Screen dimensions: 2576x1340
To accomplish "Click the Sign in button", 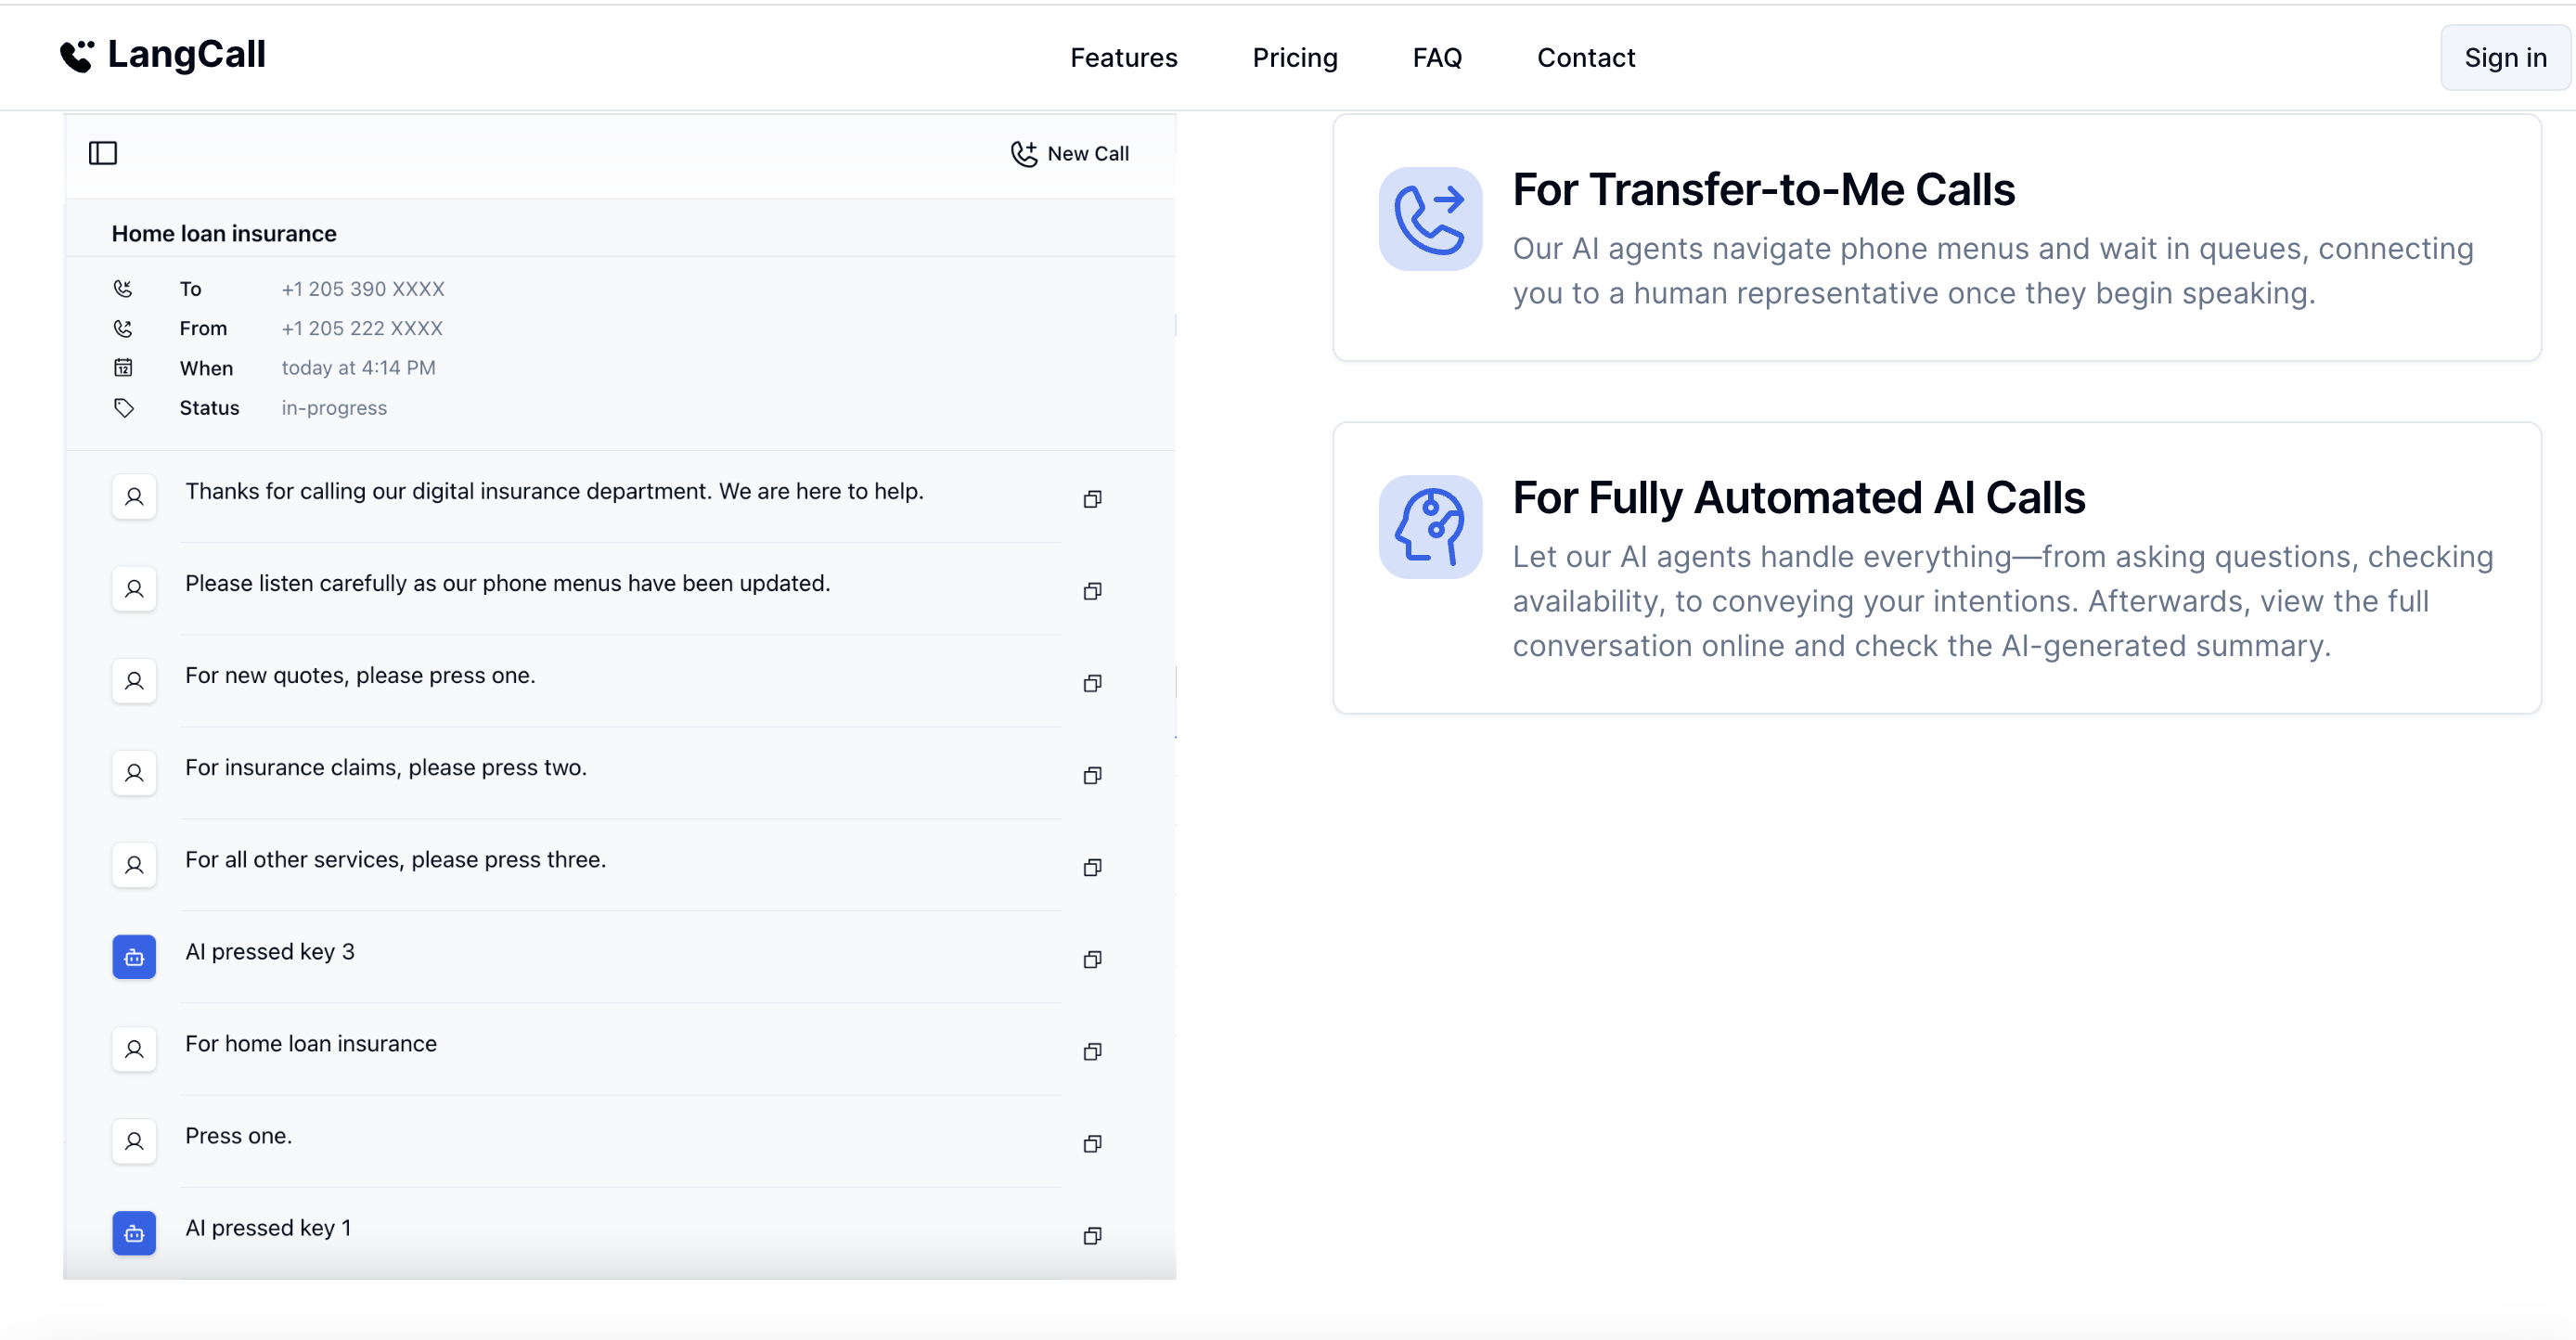I will [x=2504, y=58].
